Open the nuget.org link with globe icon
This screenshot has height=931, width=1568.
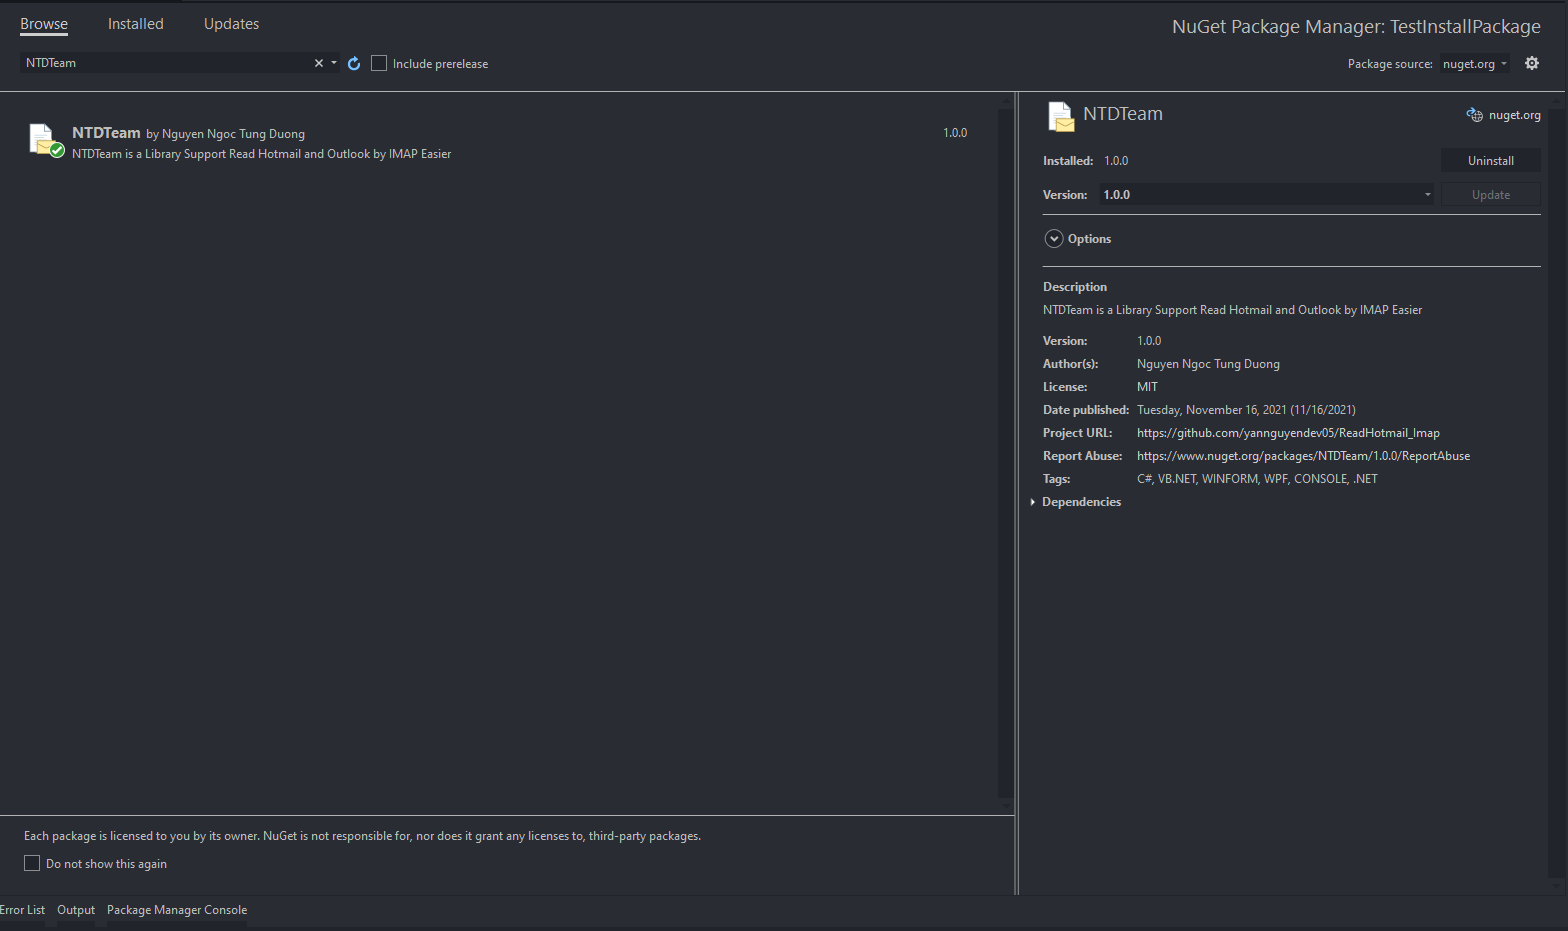[1503, 115]
